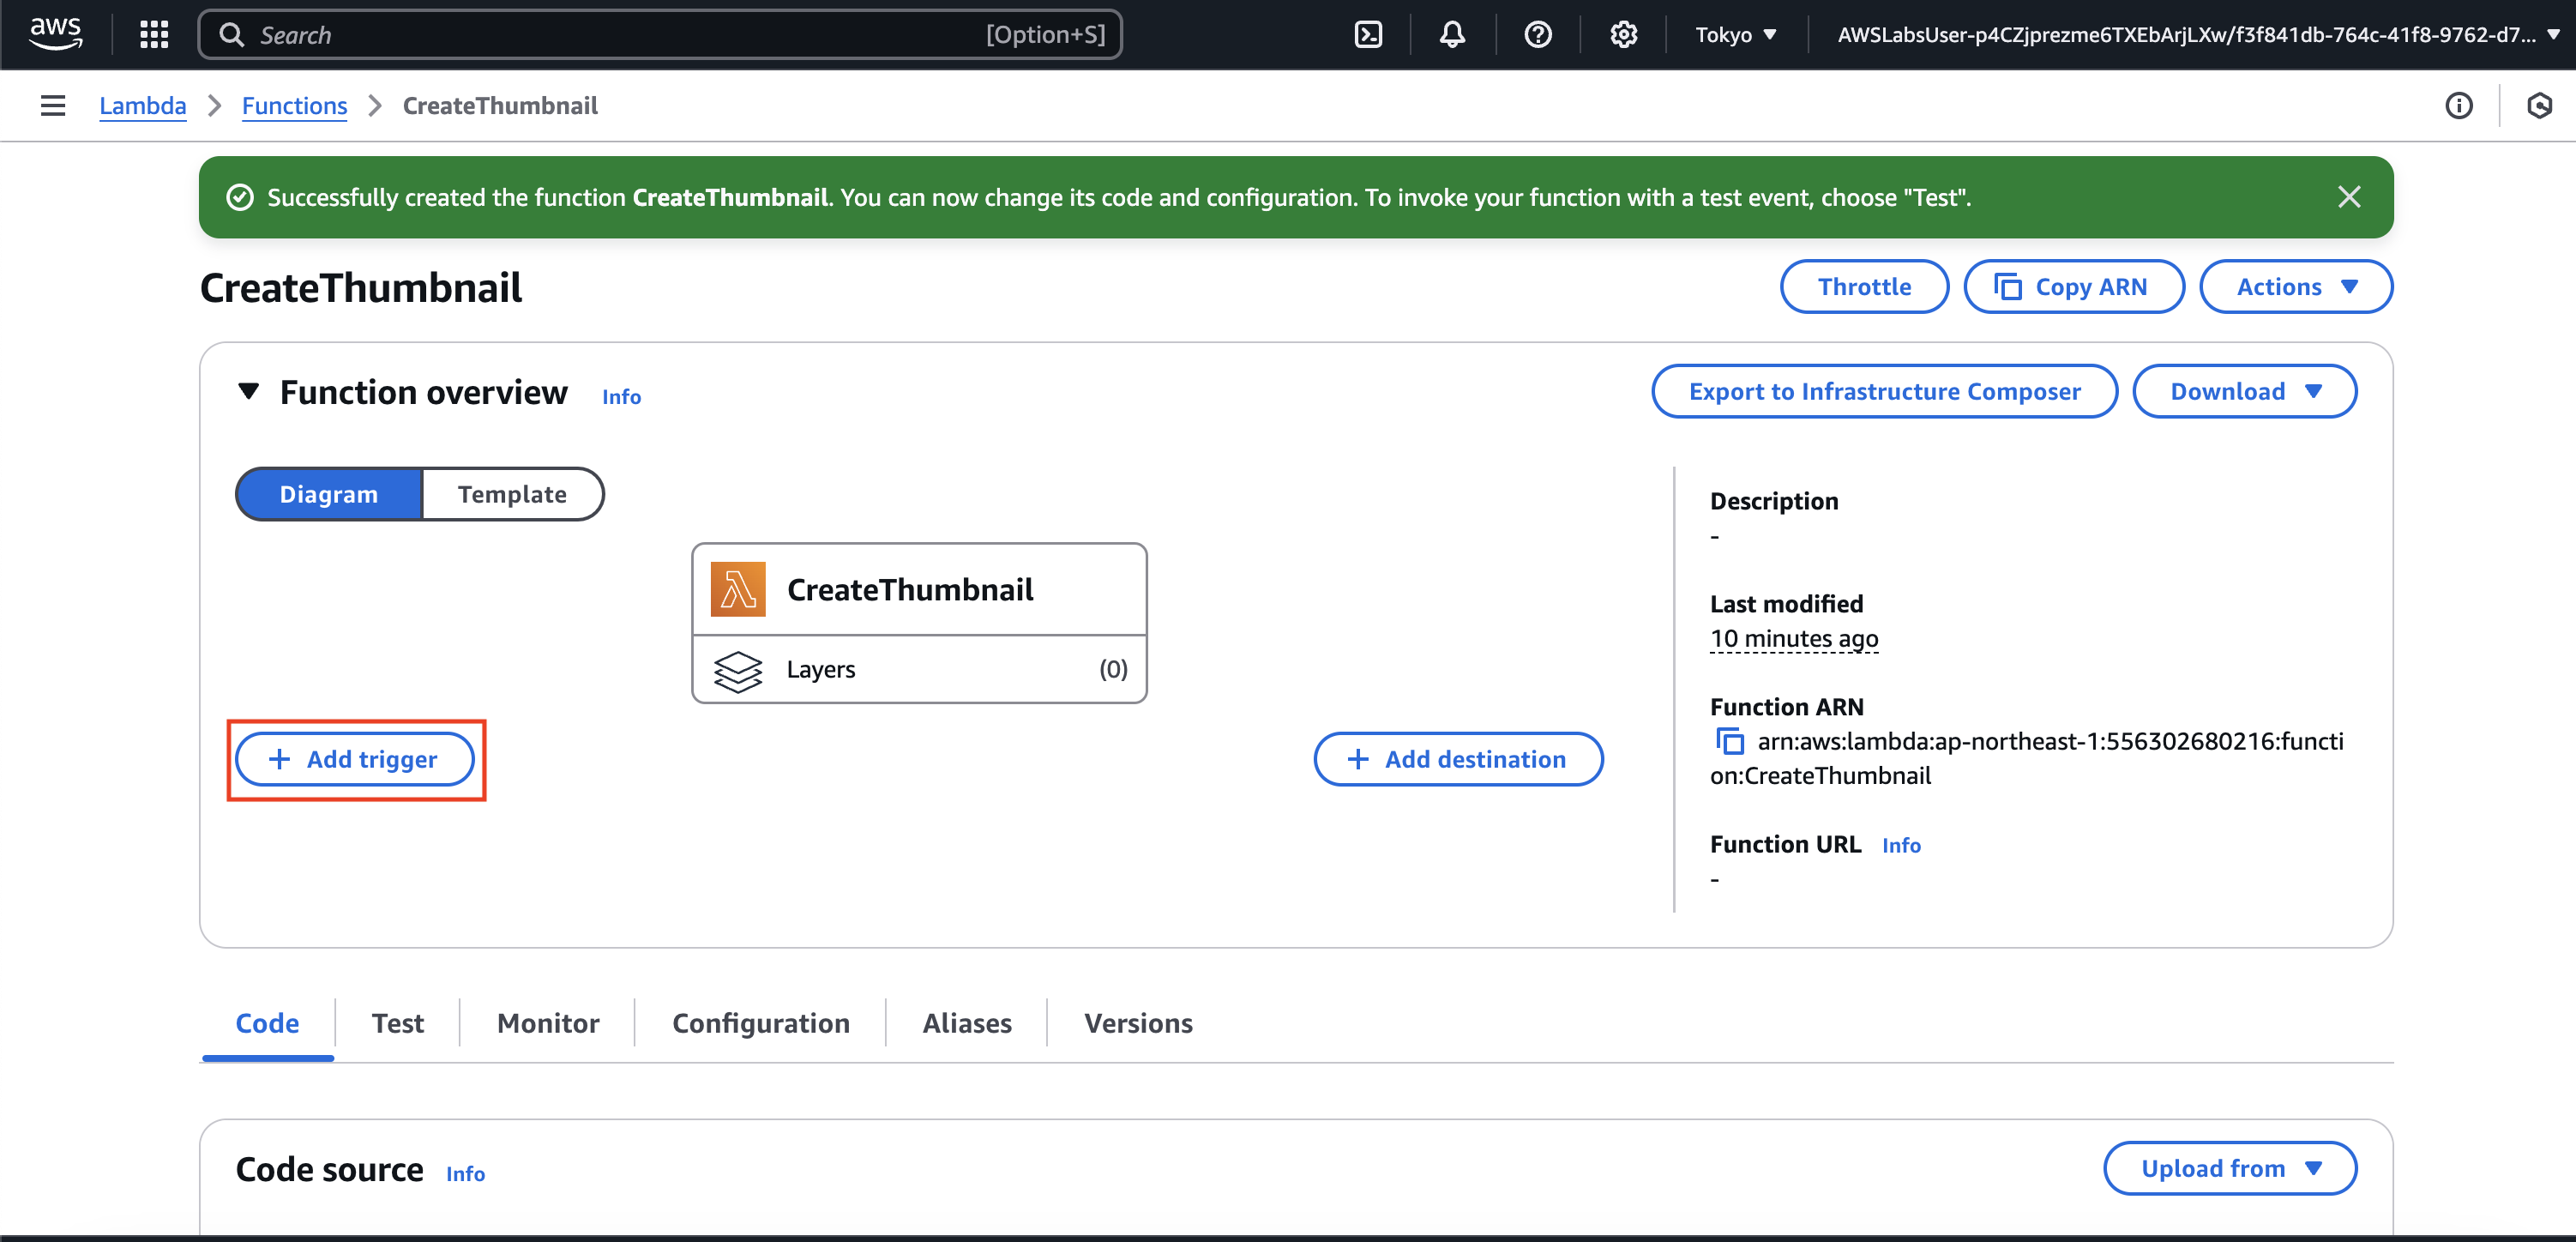2576x1242 pixels.
Task: Go to Functions breadcrumb link
Action: coord(294,106)
